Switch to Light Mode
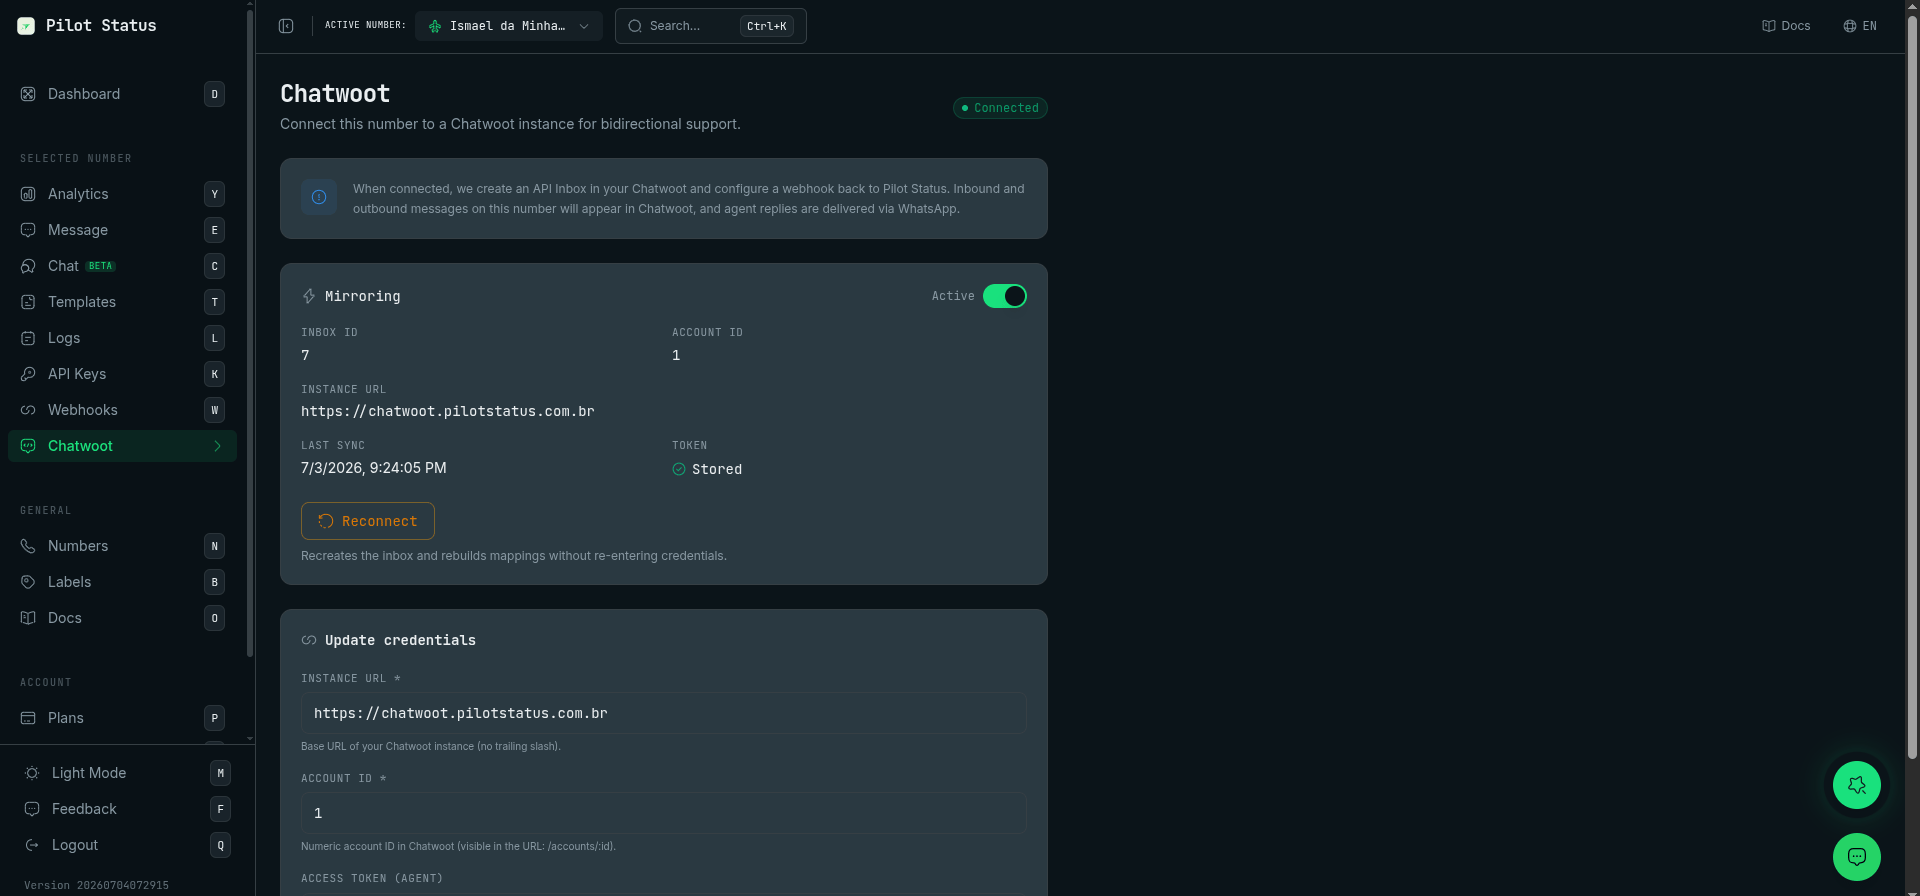This screenshot has height=896, width=1920. 127,773
